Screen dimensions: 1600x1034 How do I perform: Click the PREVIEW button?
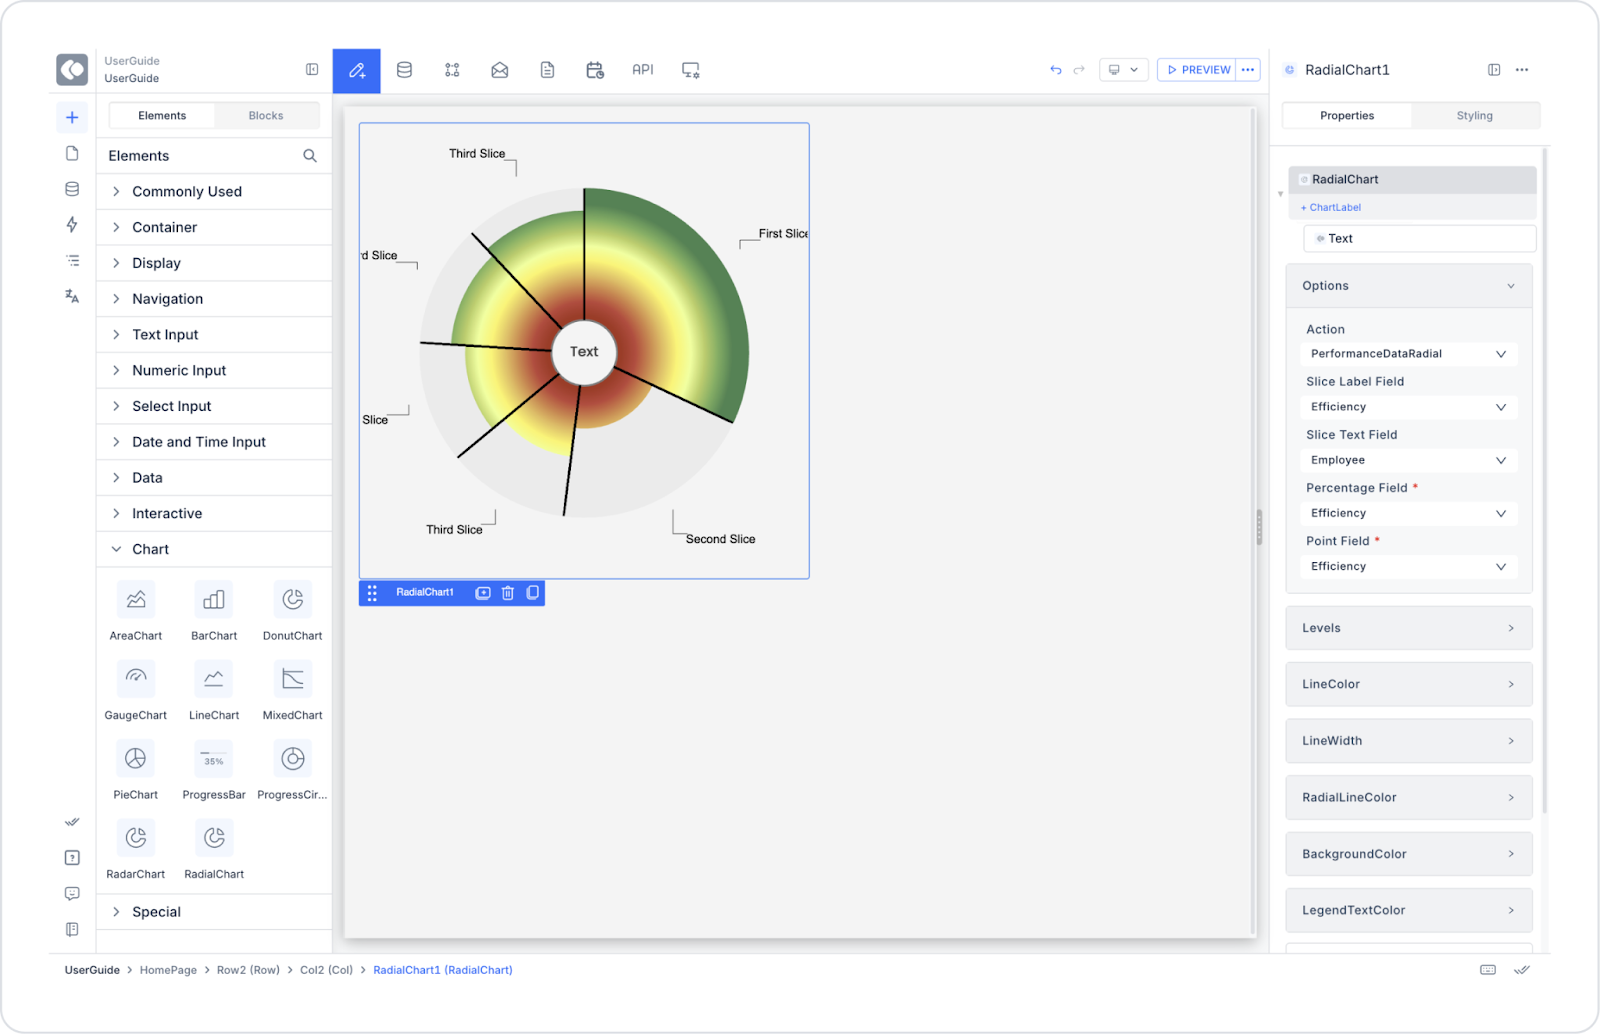coord(1197,70)
